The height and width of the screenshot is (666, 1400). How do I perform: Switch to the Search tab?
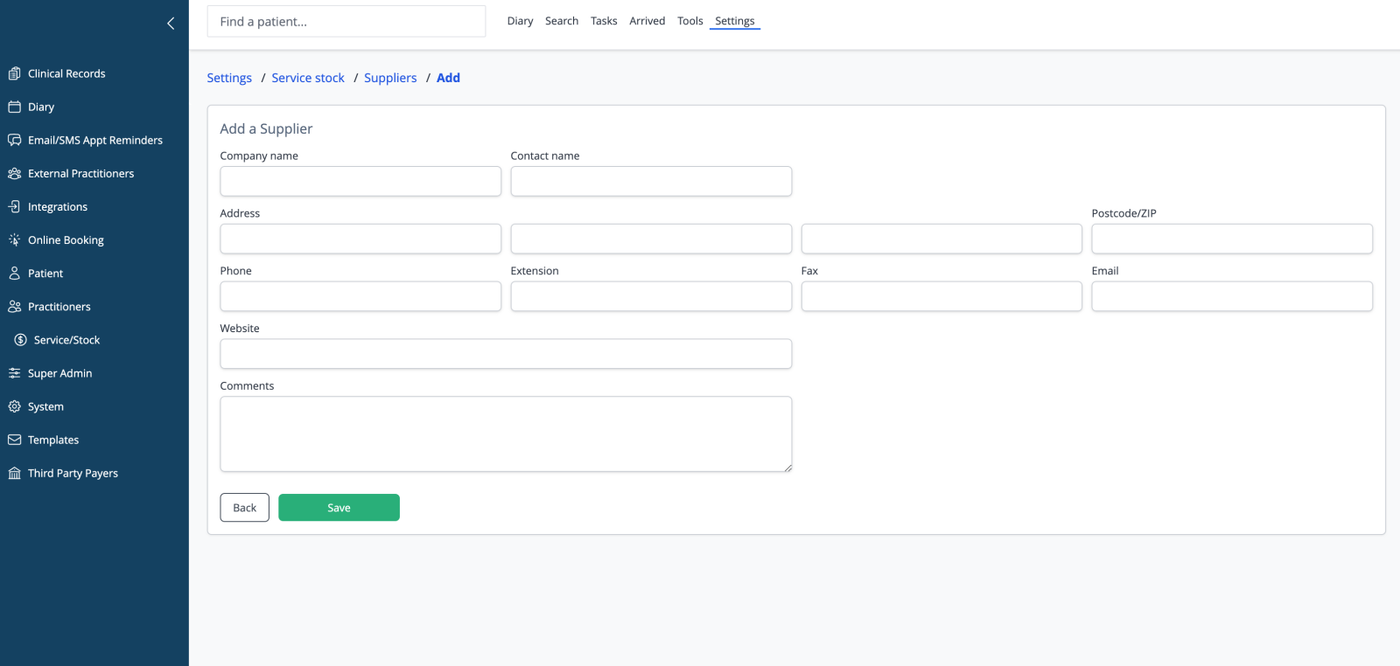[562, 21]
